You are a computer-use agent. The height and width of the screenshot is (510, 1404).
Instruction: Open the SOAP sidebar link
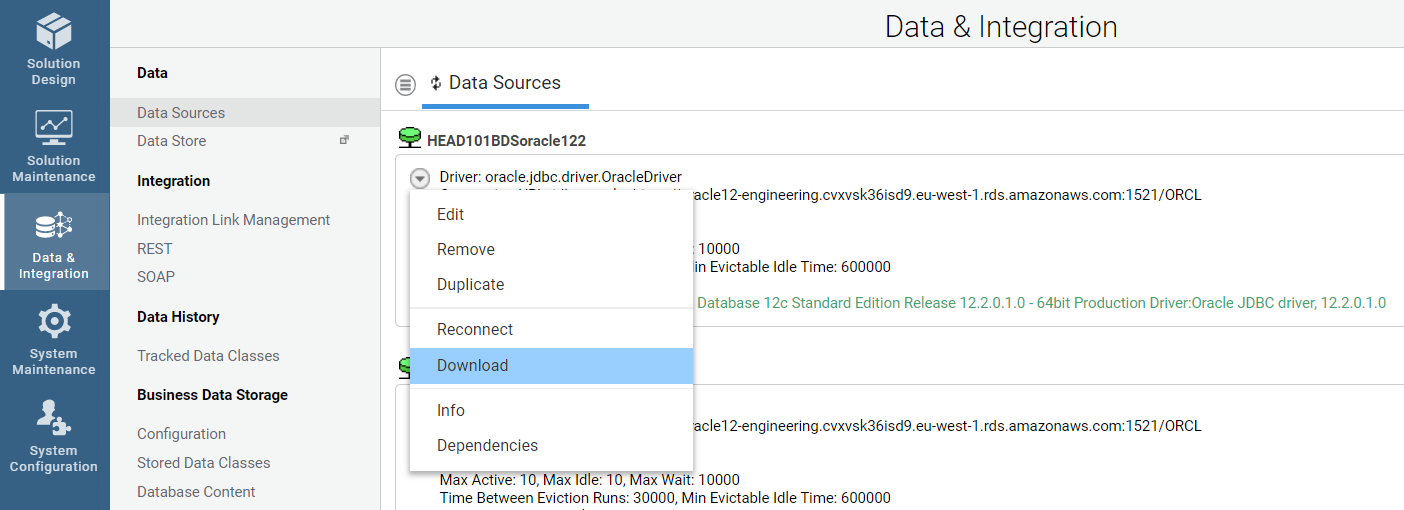(x=156, y=277)
